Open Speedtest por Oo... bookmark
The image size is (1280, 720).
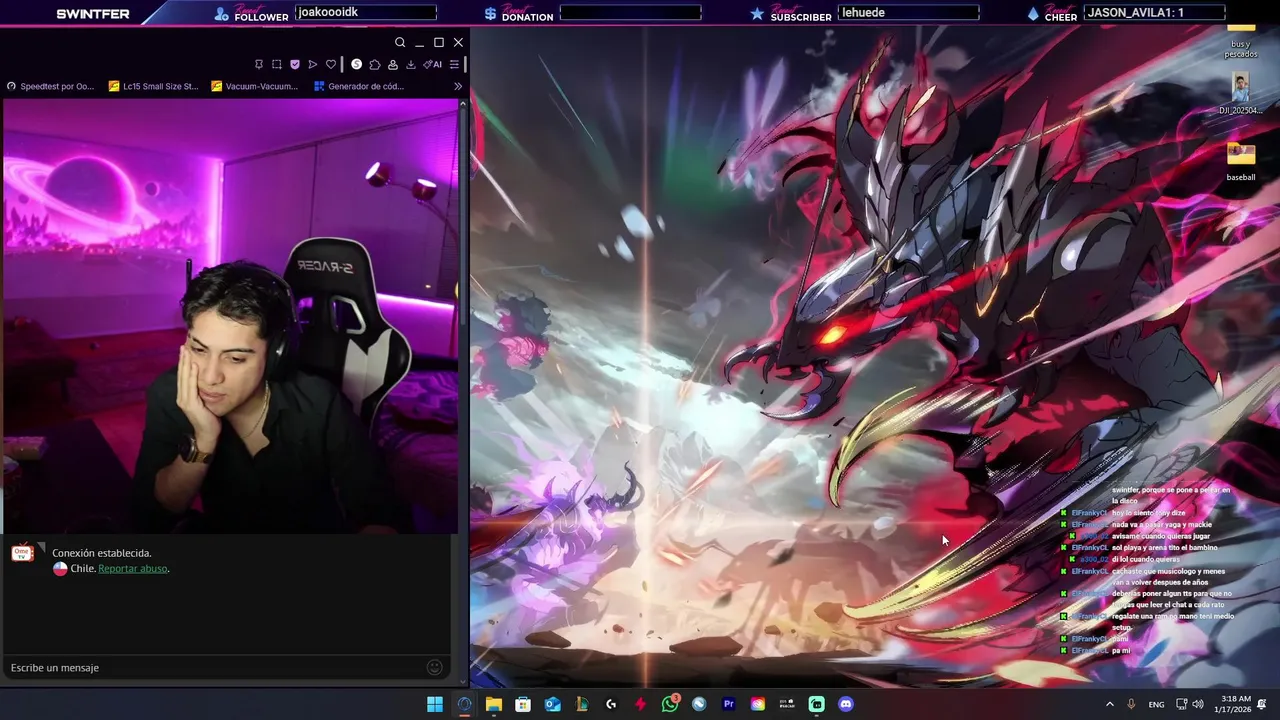[51, 86]
